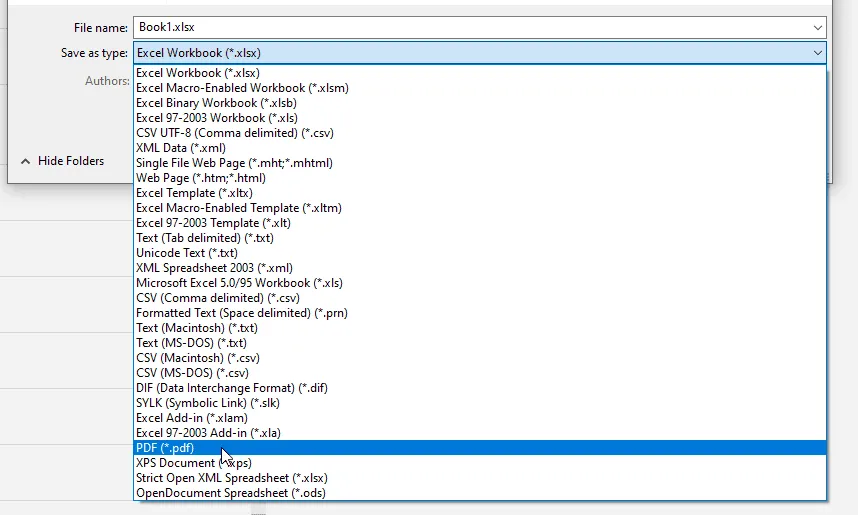Select Text (Macintosh) (*.txt)

[479, 328]
